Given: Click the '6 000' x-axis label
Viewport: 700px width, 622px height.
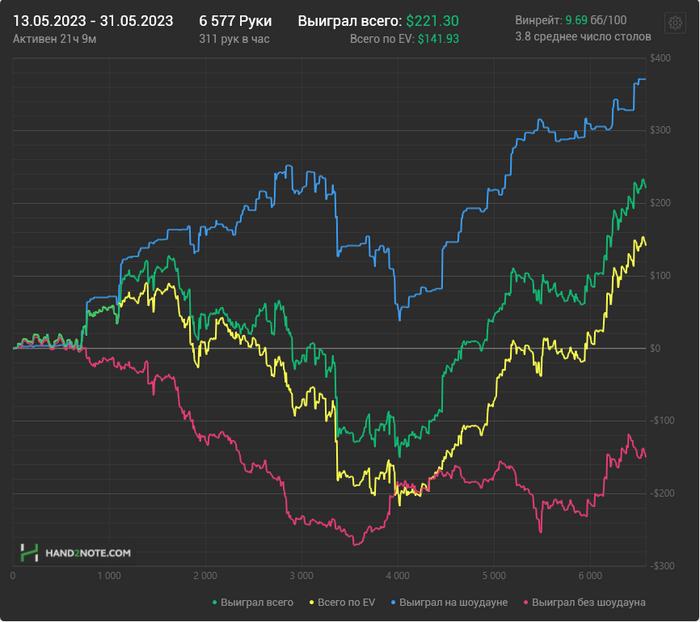Looking at the screenshot, I should point(590,576).
